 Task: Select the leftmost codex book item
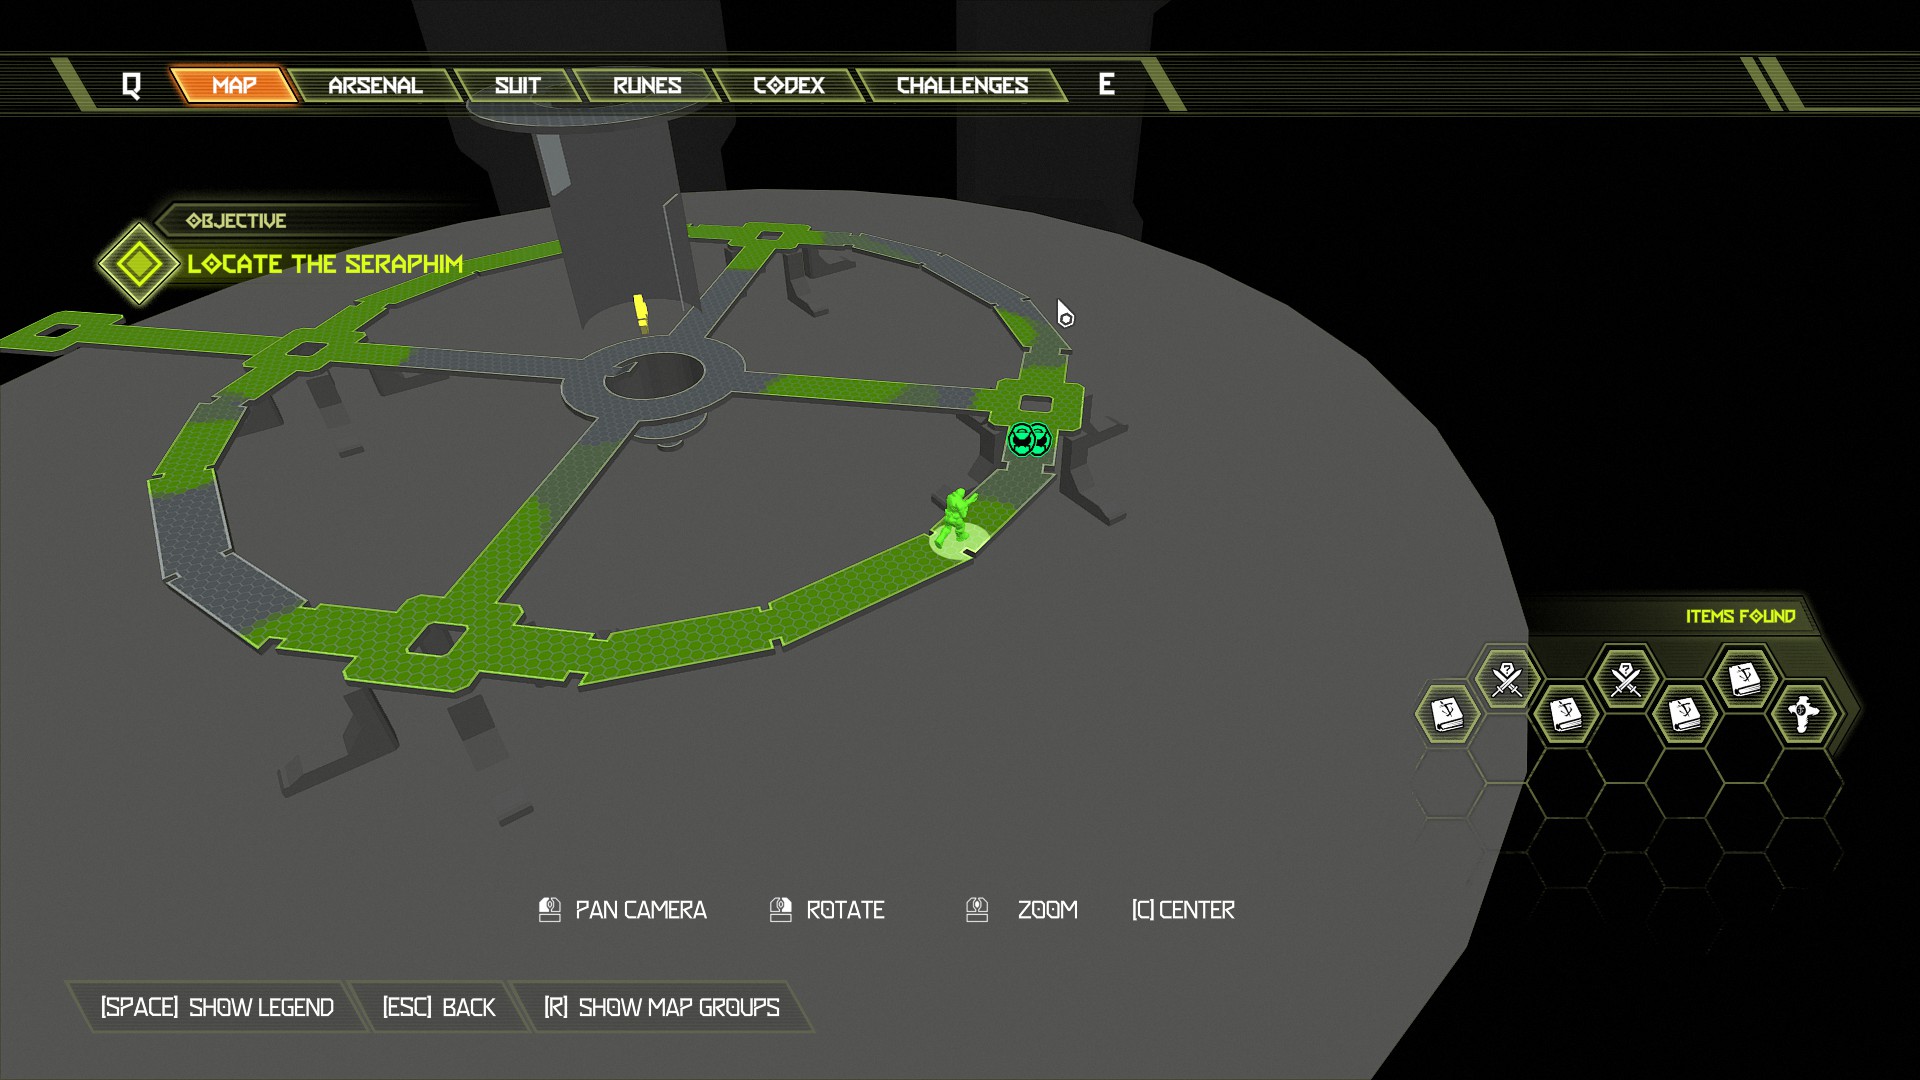[x=1447, y=714]
